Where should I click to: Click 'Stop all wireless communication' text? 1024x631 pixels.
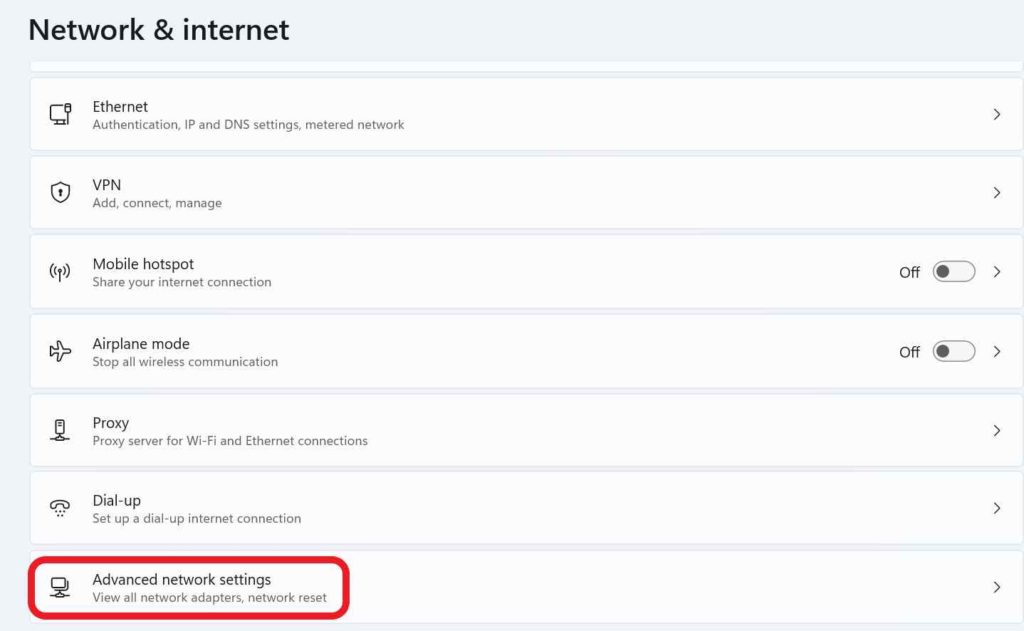185,362
